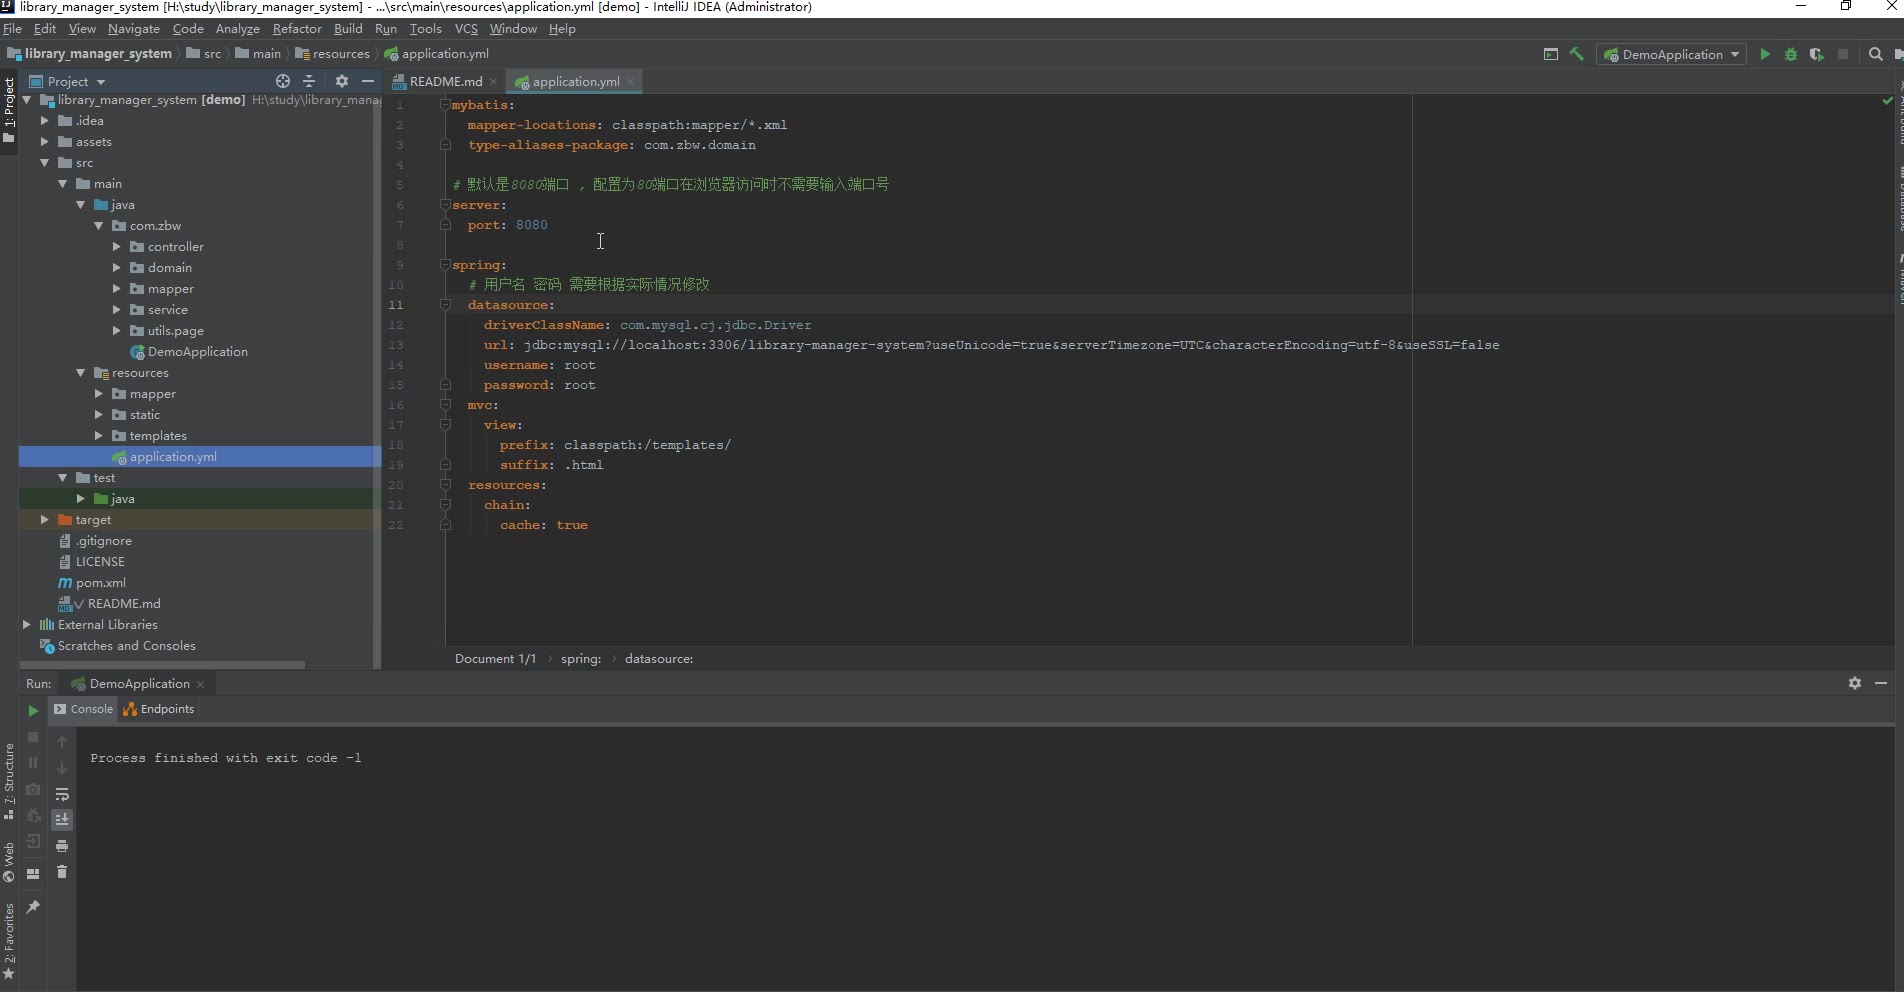Click the green hammer Build Project icon
This screenshot has height=992, width=1904.
1577,55
